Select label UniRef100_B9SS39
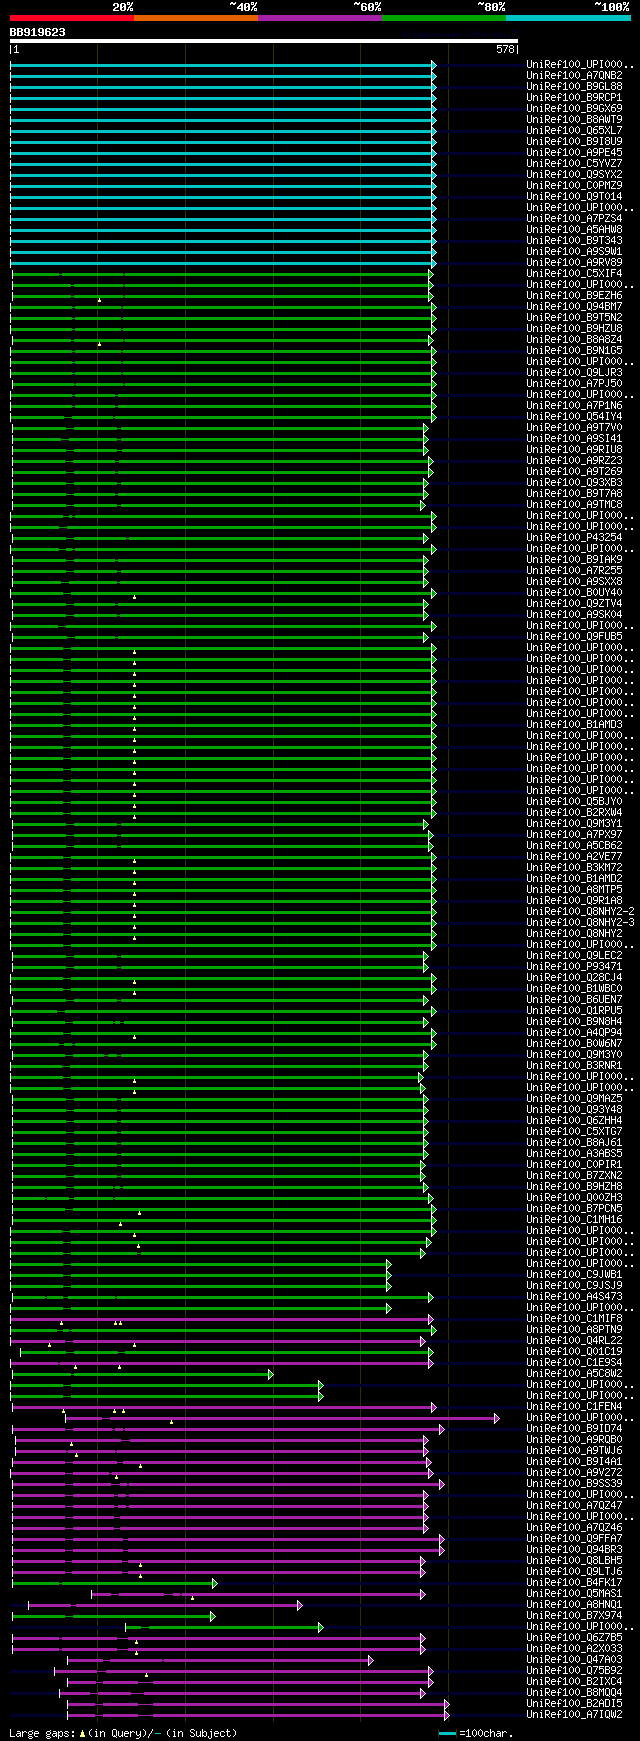 coord(574,1483)
